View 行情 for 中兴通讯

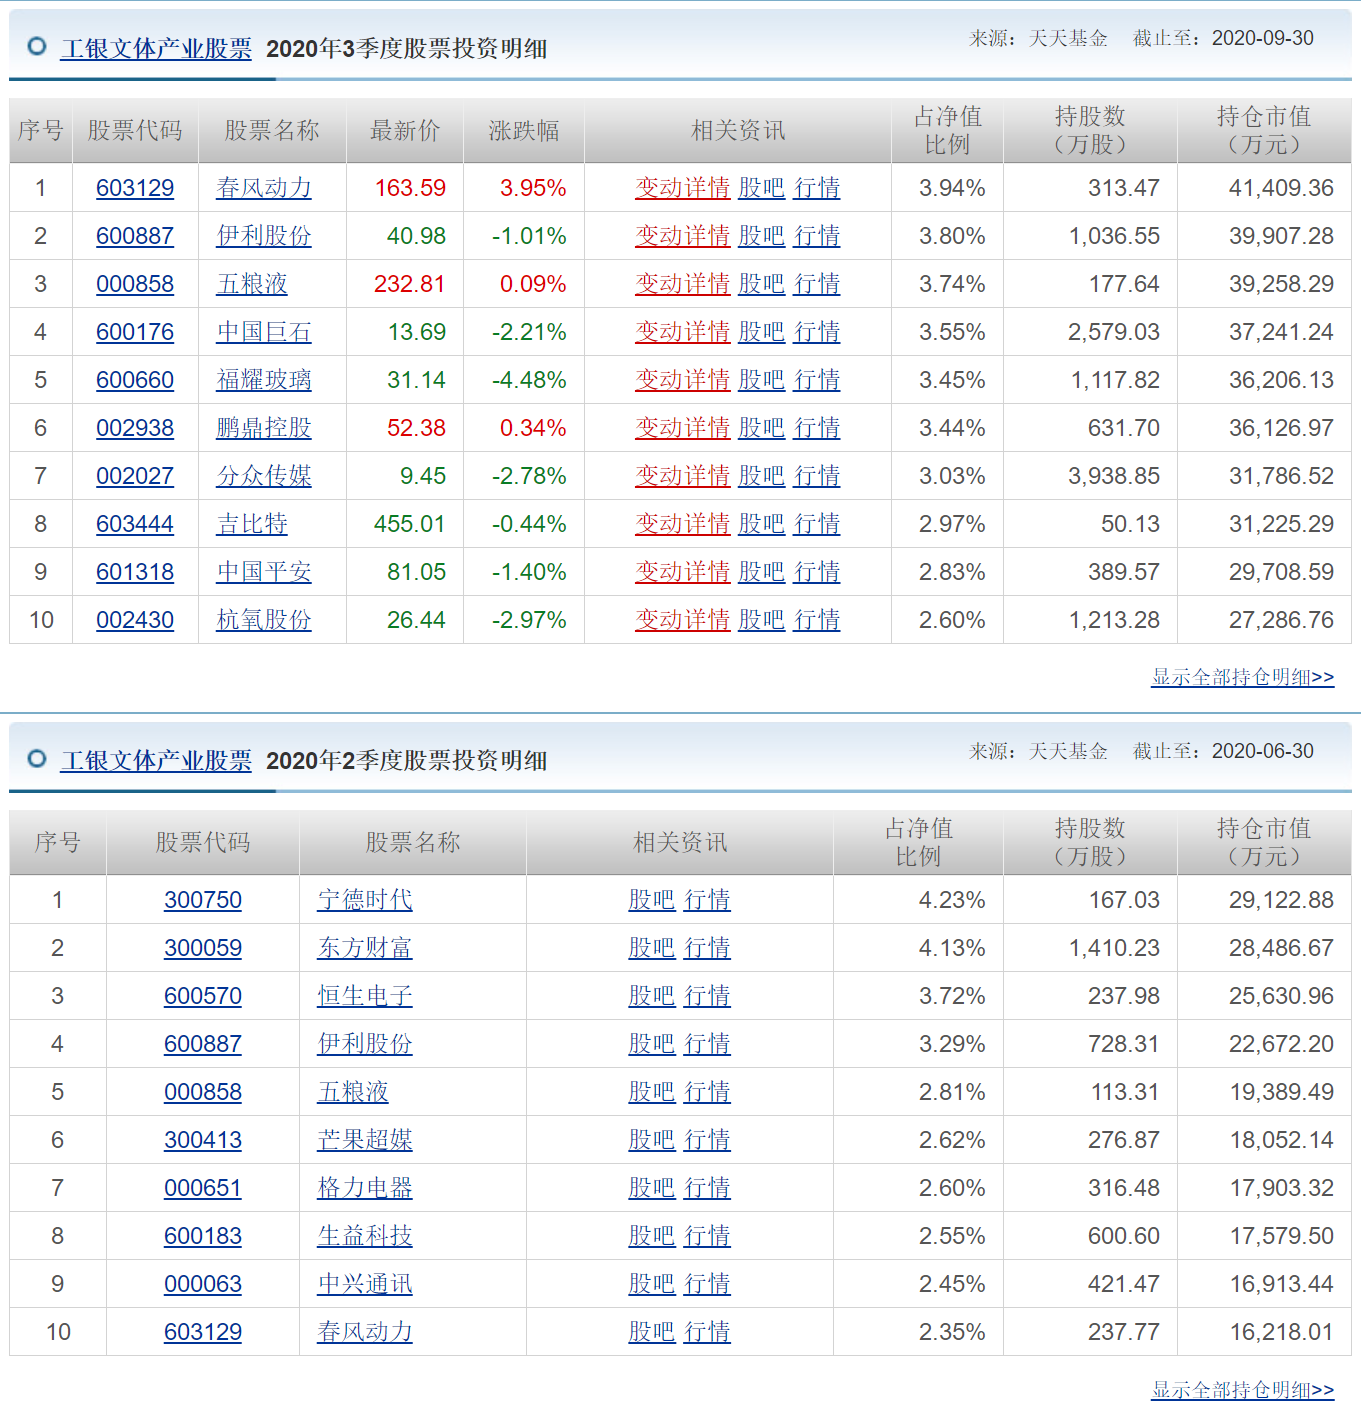[x=707, y=1284]
